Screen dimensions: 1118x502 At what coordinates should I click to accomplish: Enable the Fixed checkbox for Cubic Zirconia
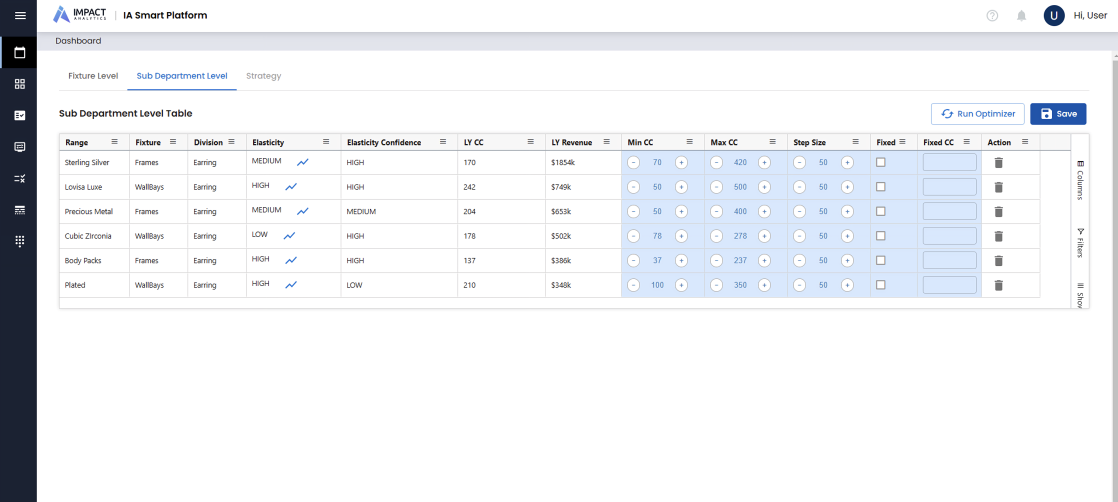tap(881, 235)
